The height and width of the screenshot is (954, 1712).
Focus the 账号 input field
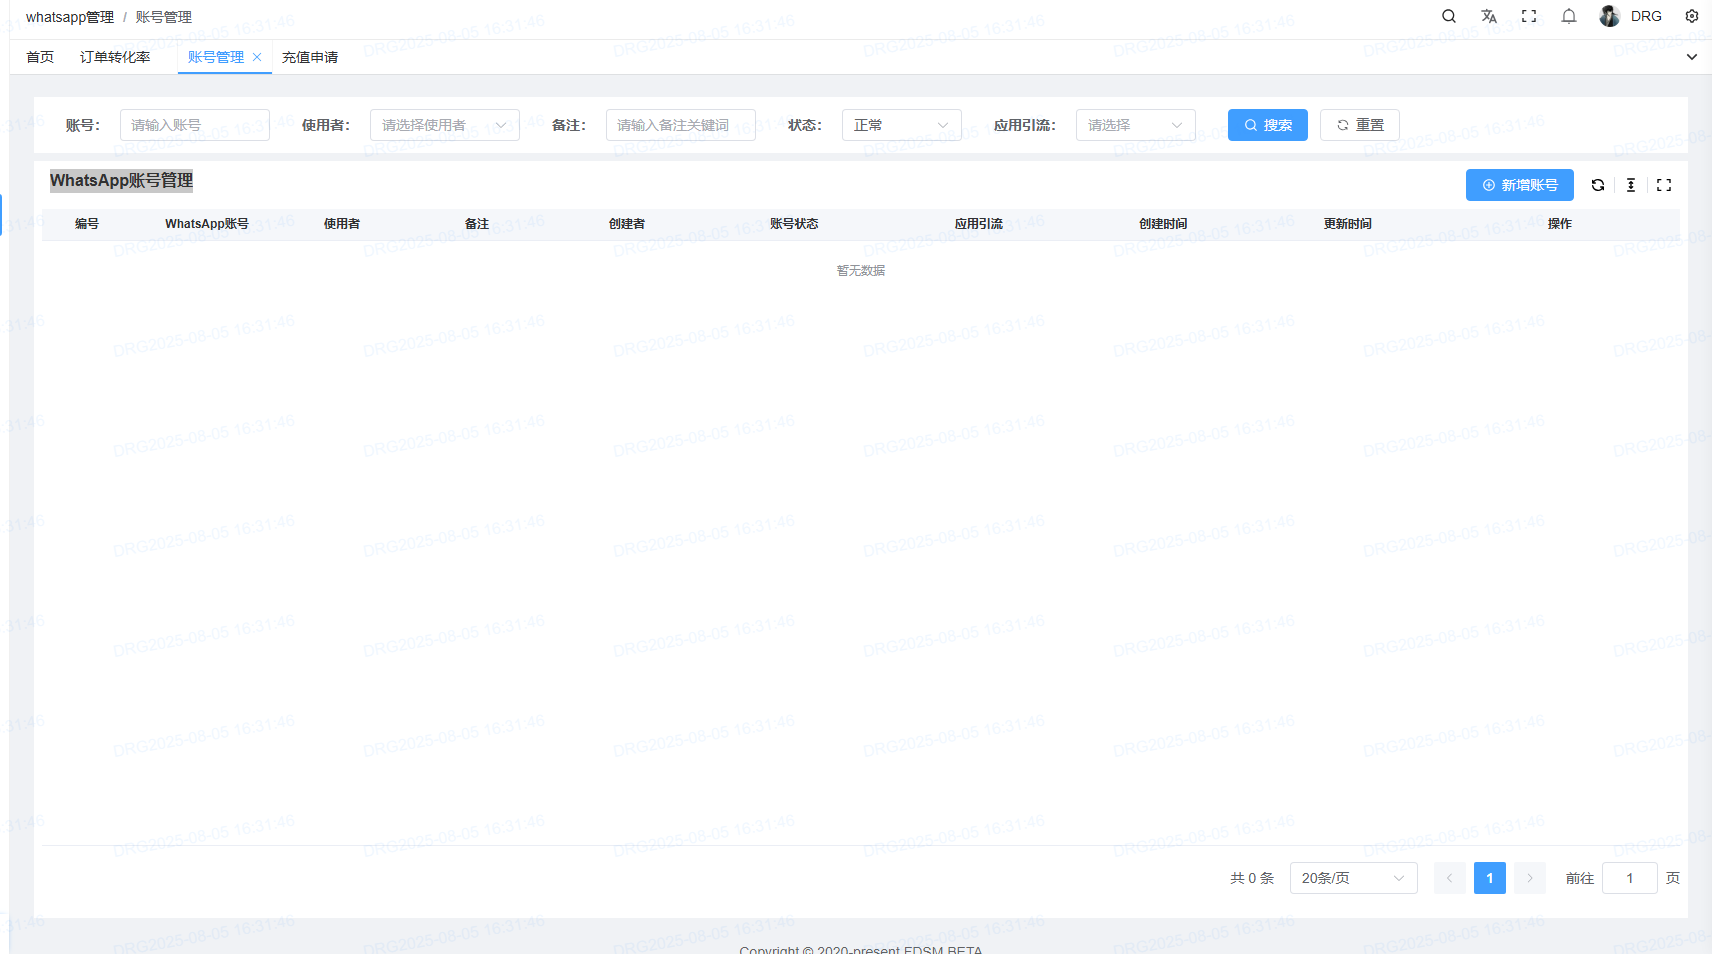coord(194,125)
